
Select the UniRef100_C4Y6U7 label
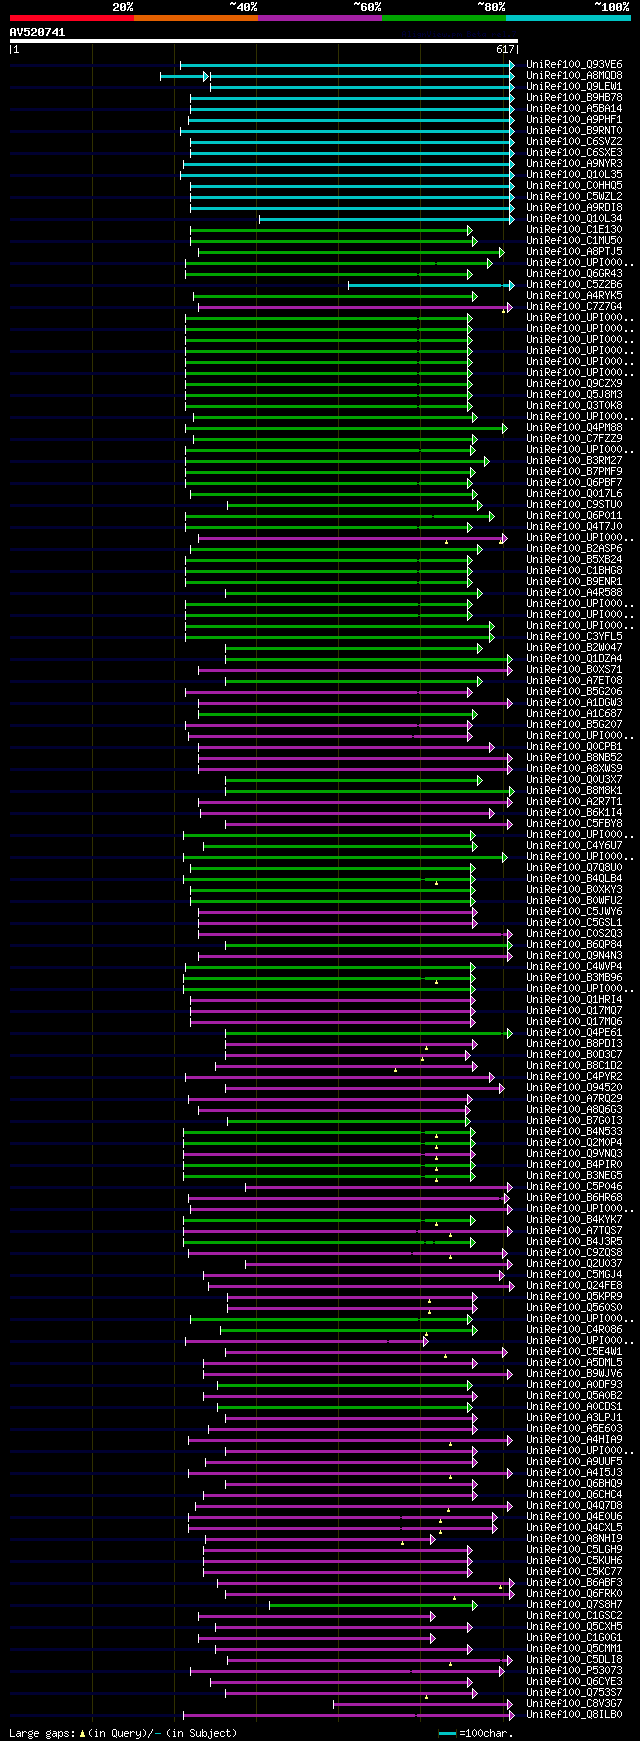(574, 846)
